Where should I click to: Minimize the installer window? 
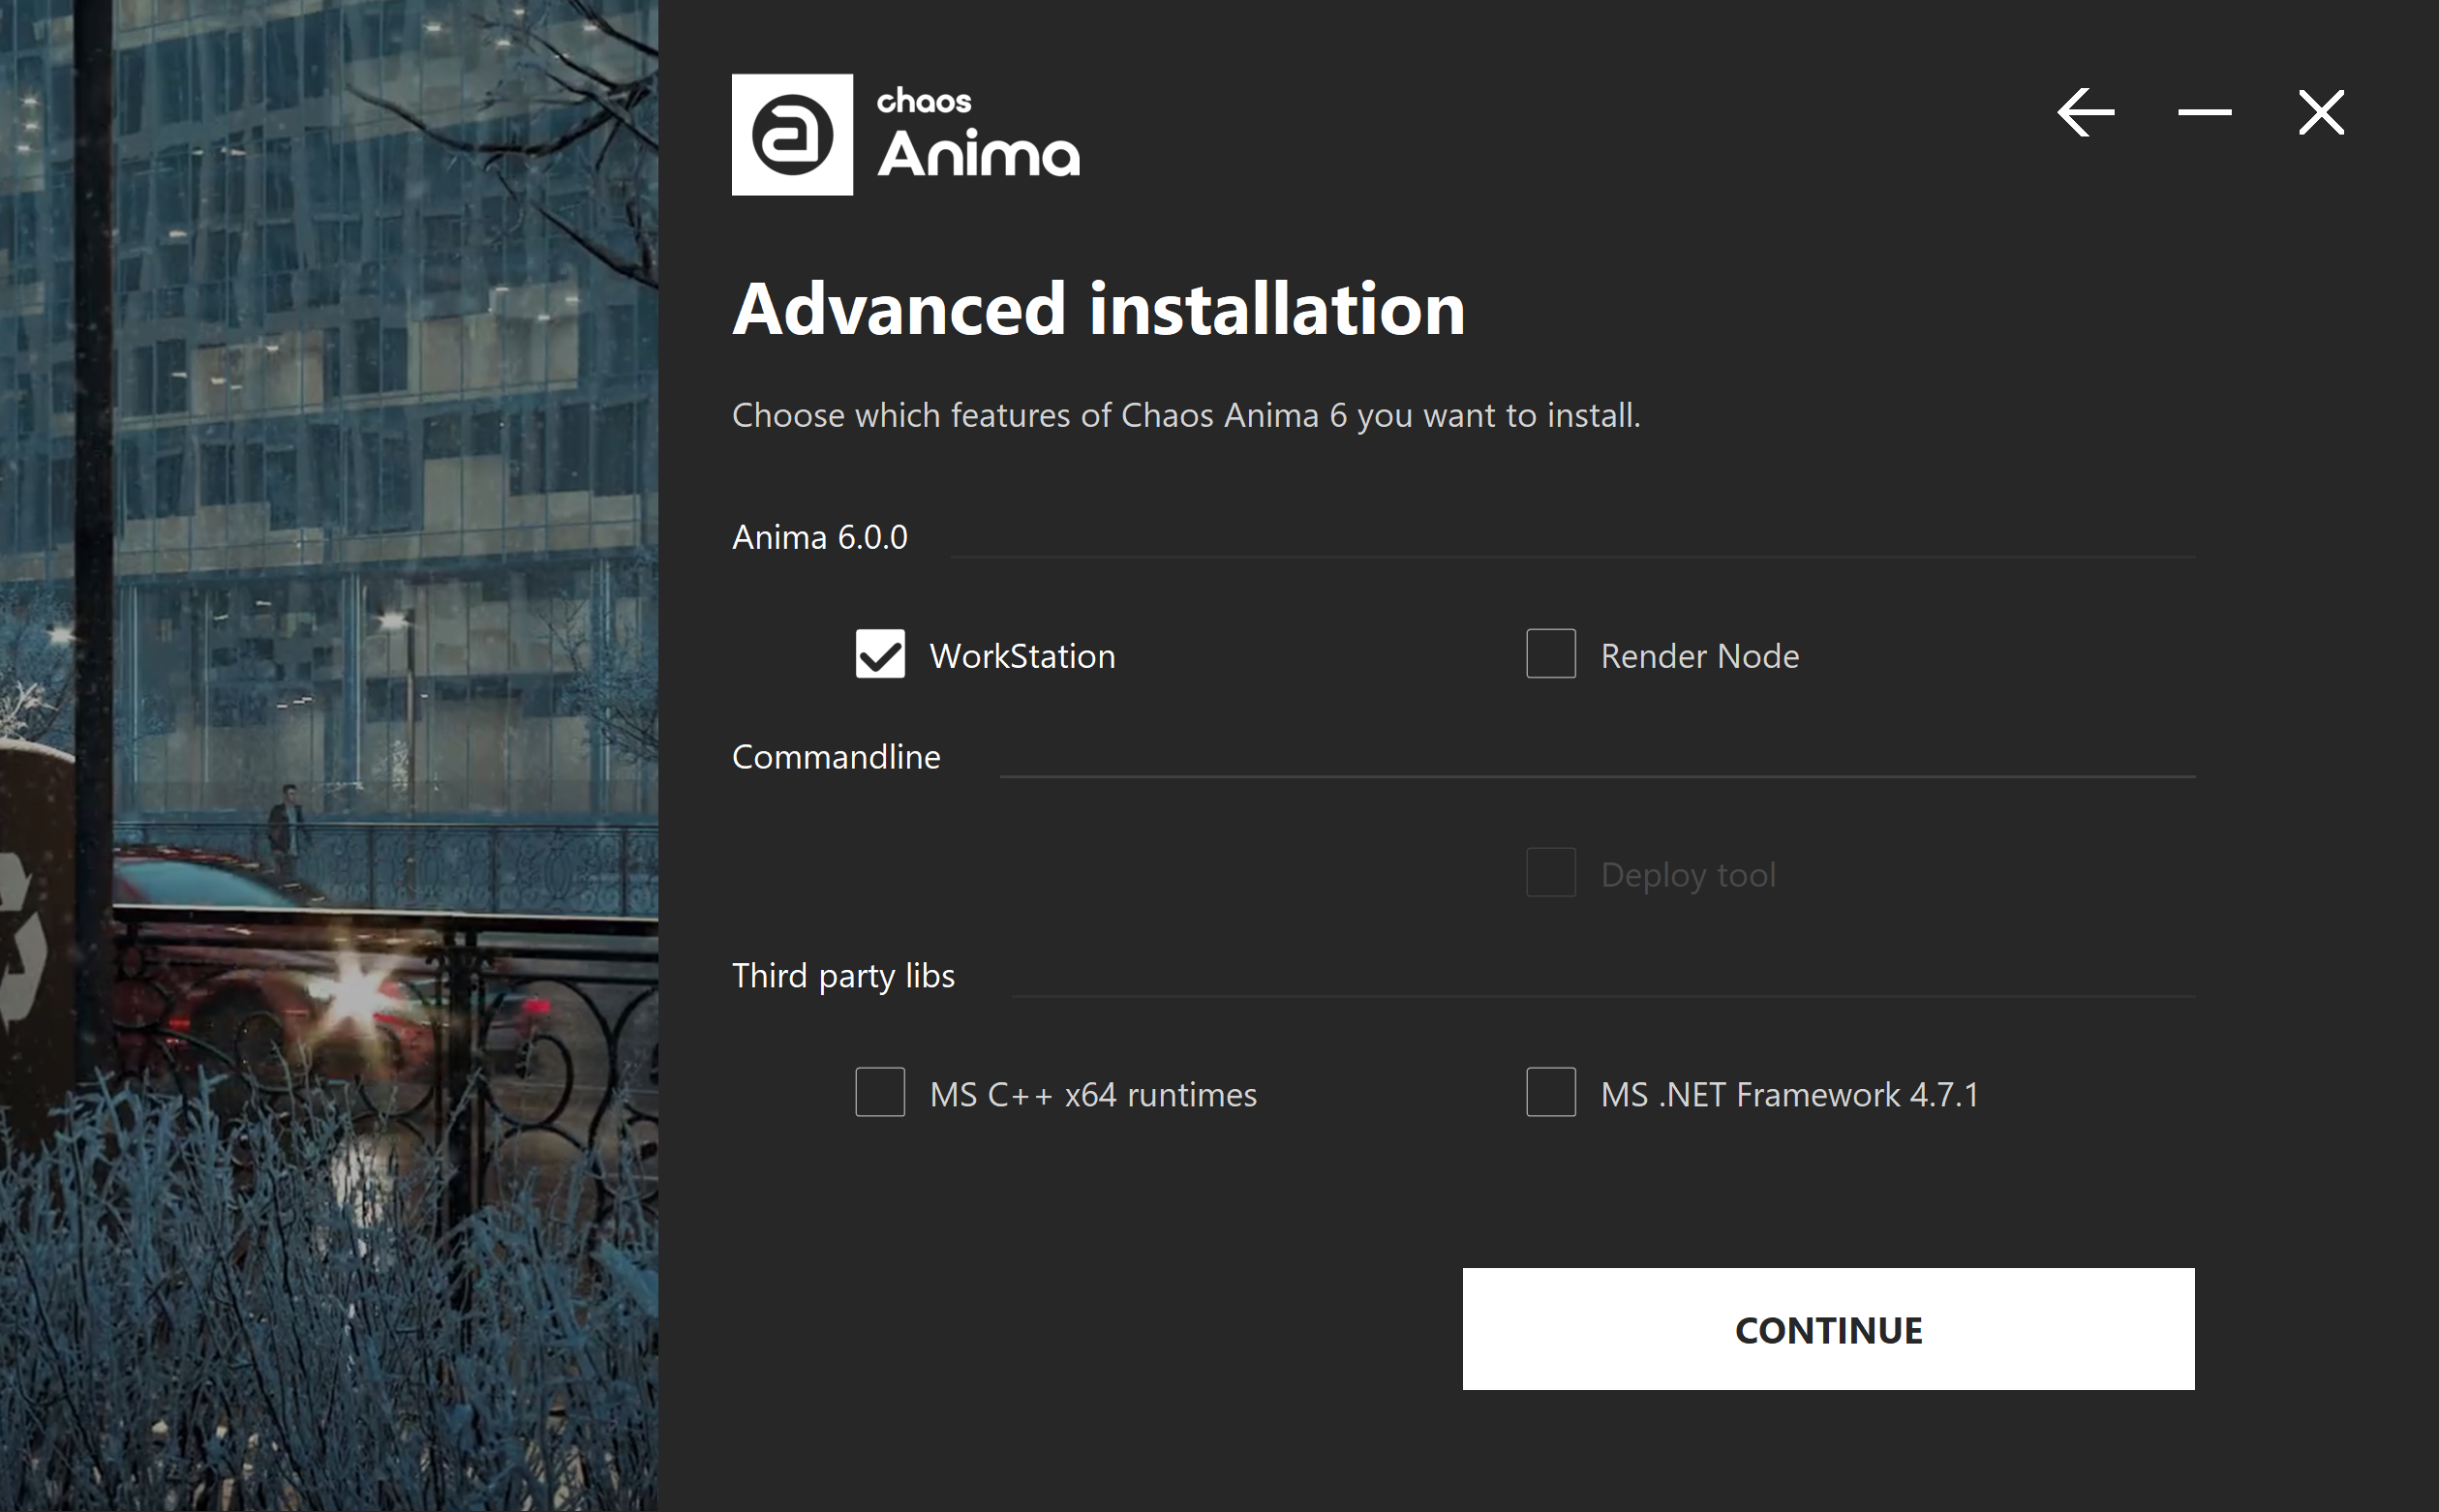2204,112
